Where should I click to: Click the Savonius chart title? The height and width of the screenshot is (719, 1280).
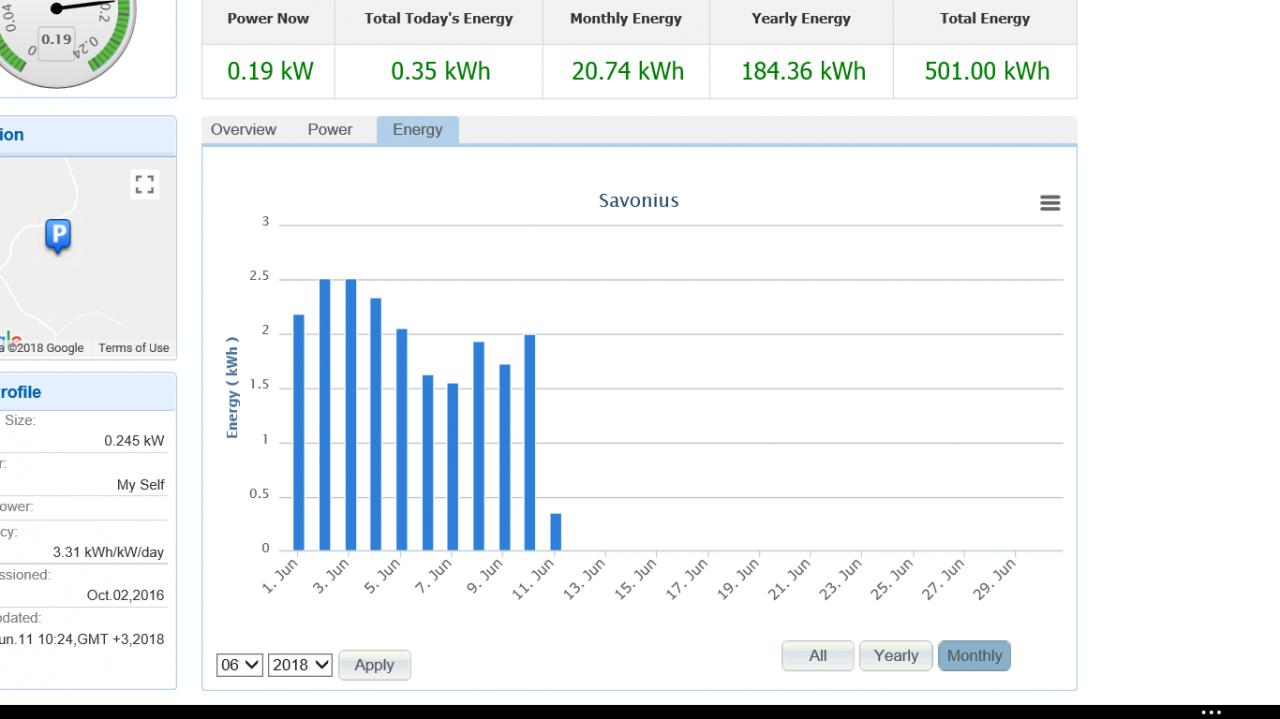(639, 200)
